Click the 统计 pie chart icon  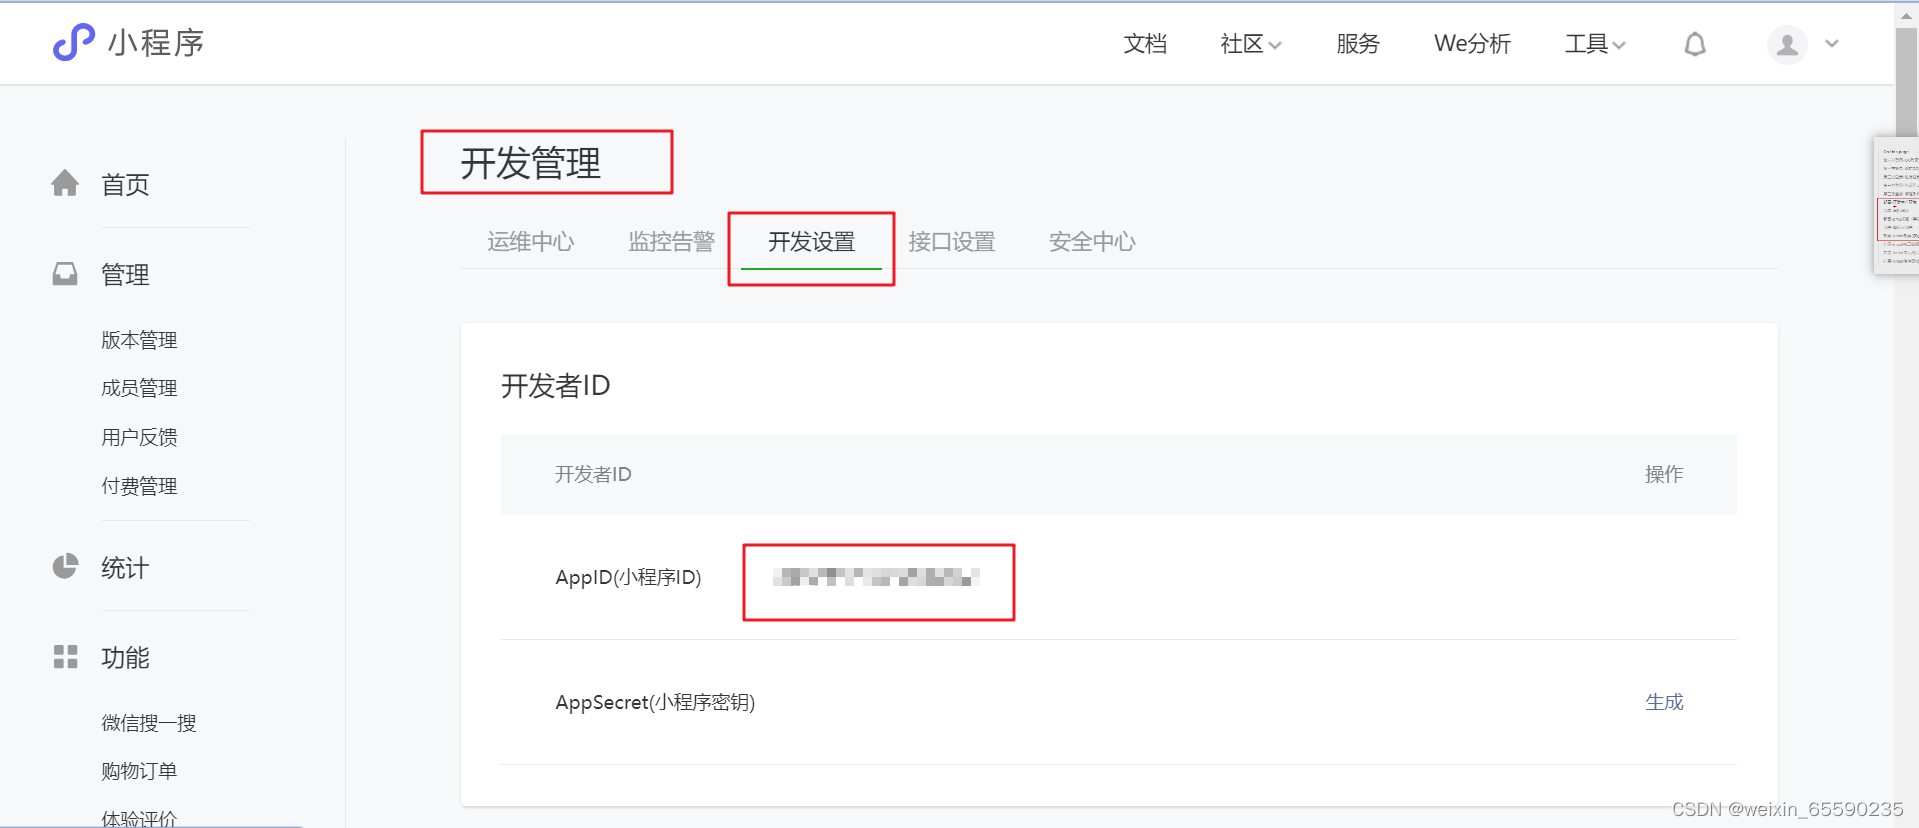tap(65, 566)
